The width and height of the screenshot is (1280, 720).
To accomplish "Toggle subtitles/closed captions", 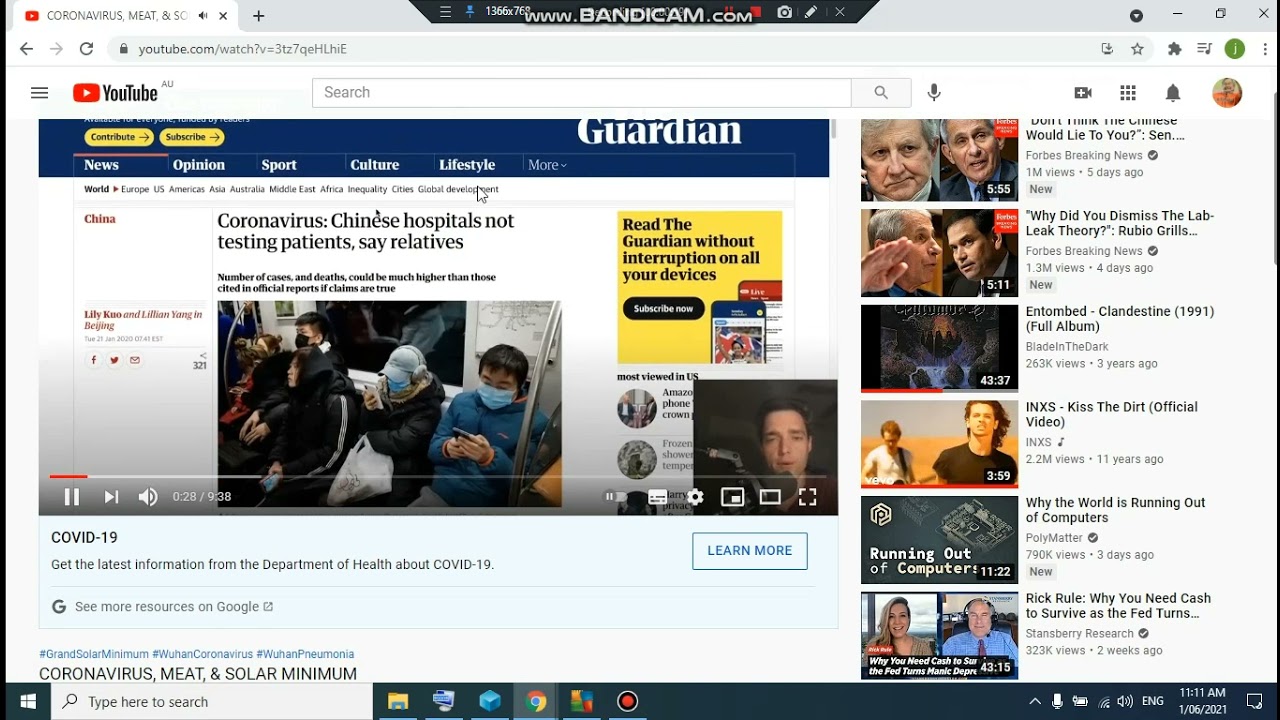I will tap(657, 497).
